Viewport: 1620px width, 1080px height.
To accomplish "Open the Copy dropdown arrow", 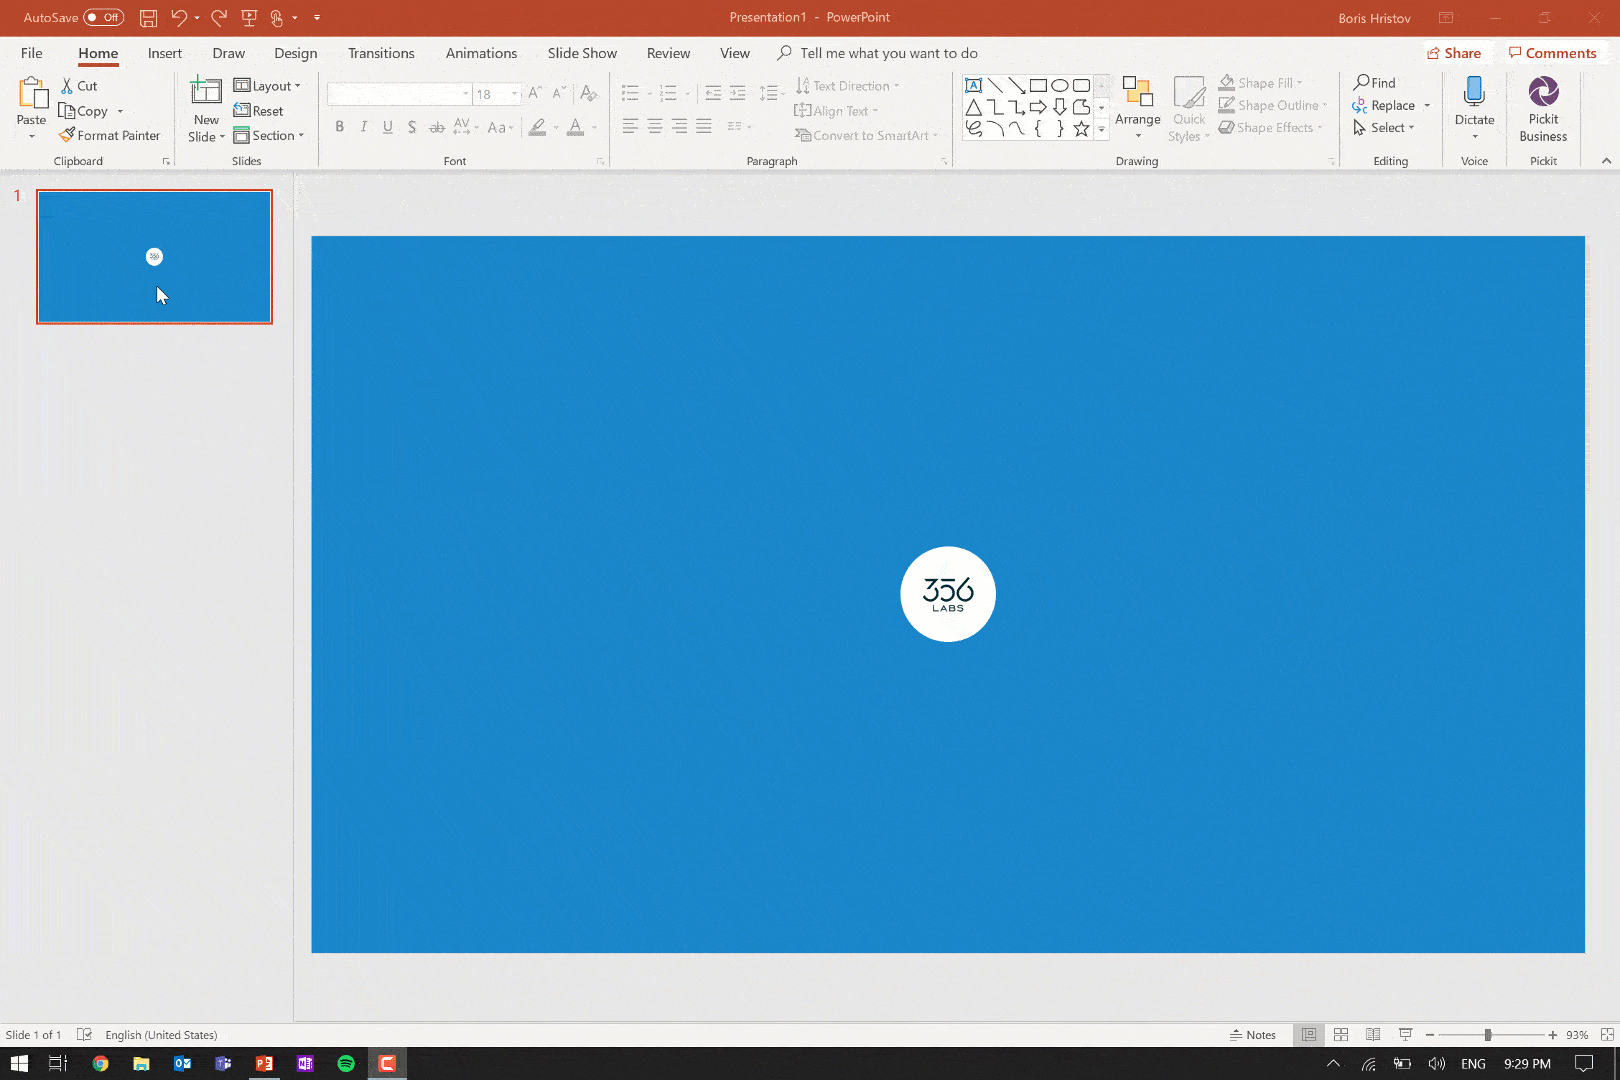I will coord(120,111).
